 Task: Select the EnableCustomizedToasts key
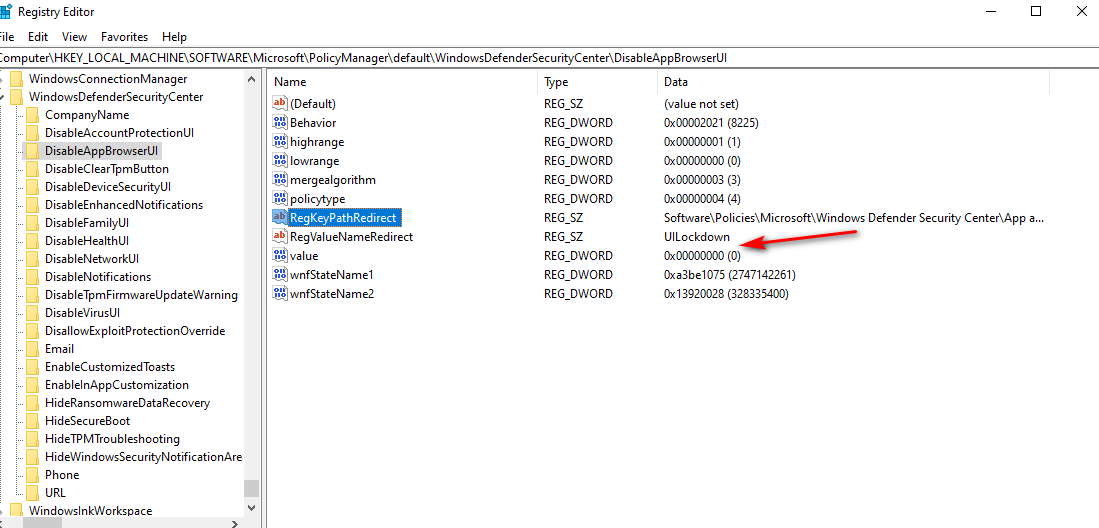pos(109,367)
